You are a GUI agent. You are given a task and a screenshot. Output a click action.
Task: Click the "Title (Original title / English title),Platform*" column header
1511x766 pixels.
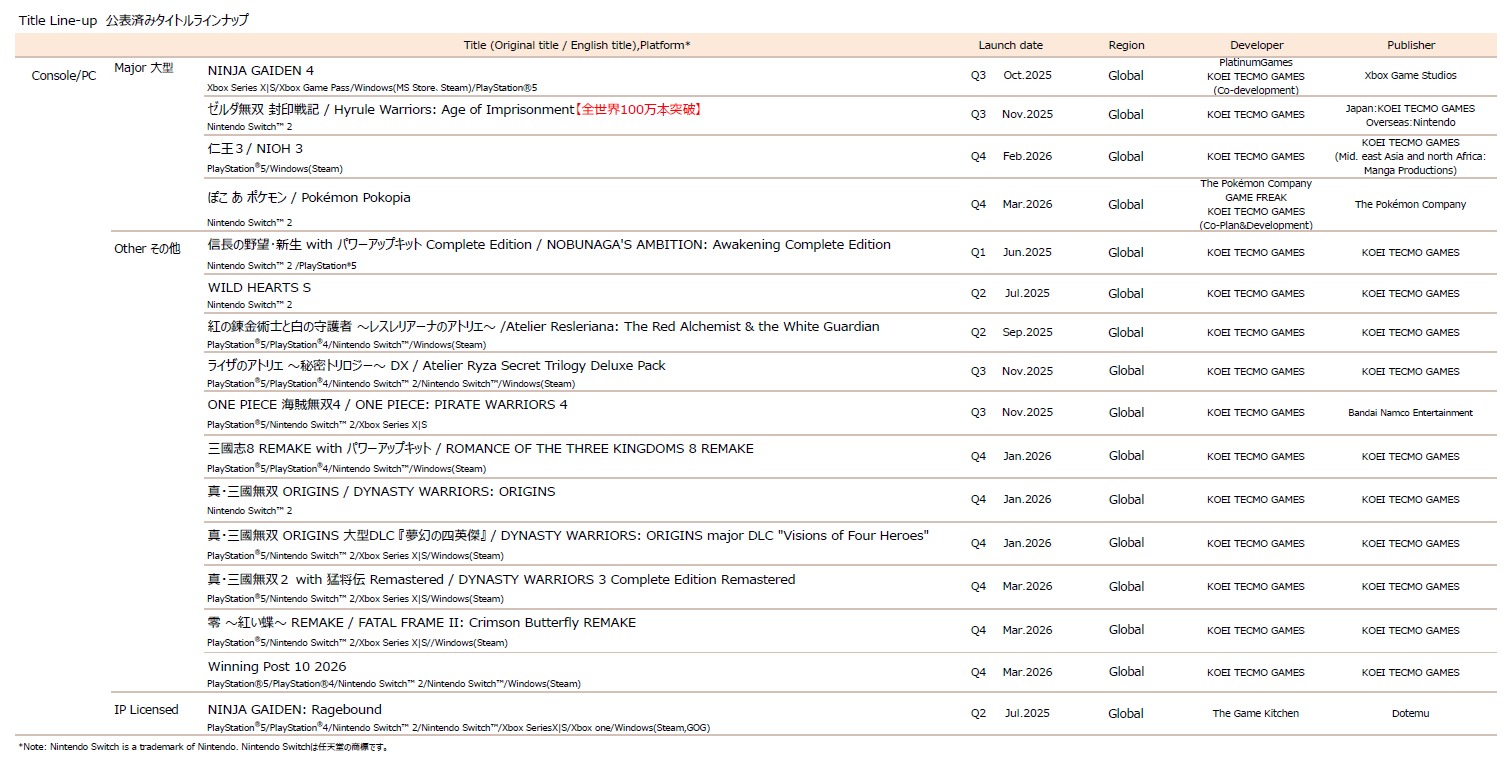click(x=577, y=45)
